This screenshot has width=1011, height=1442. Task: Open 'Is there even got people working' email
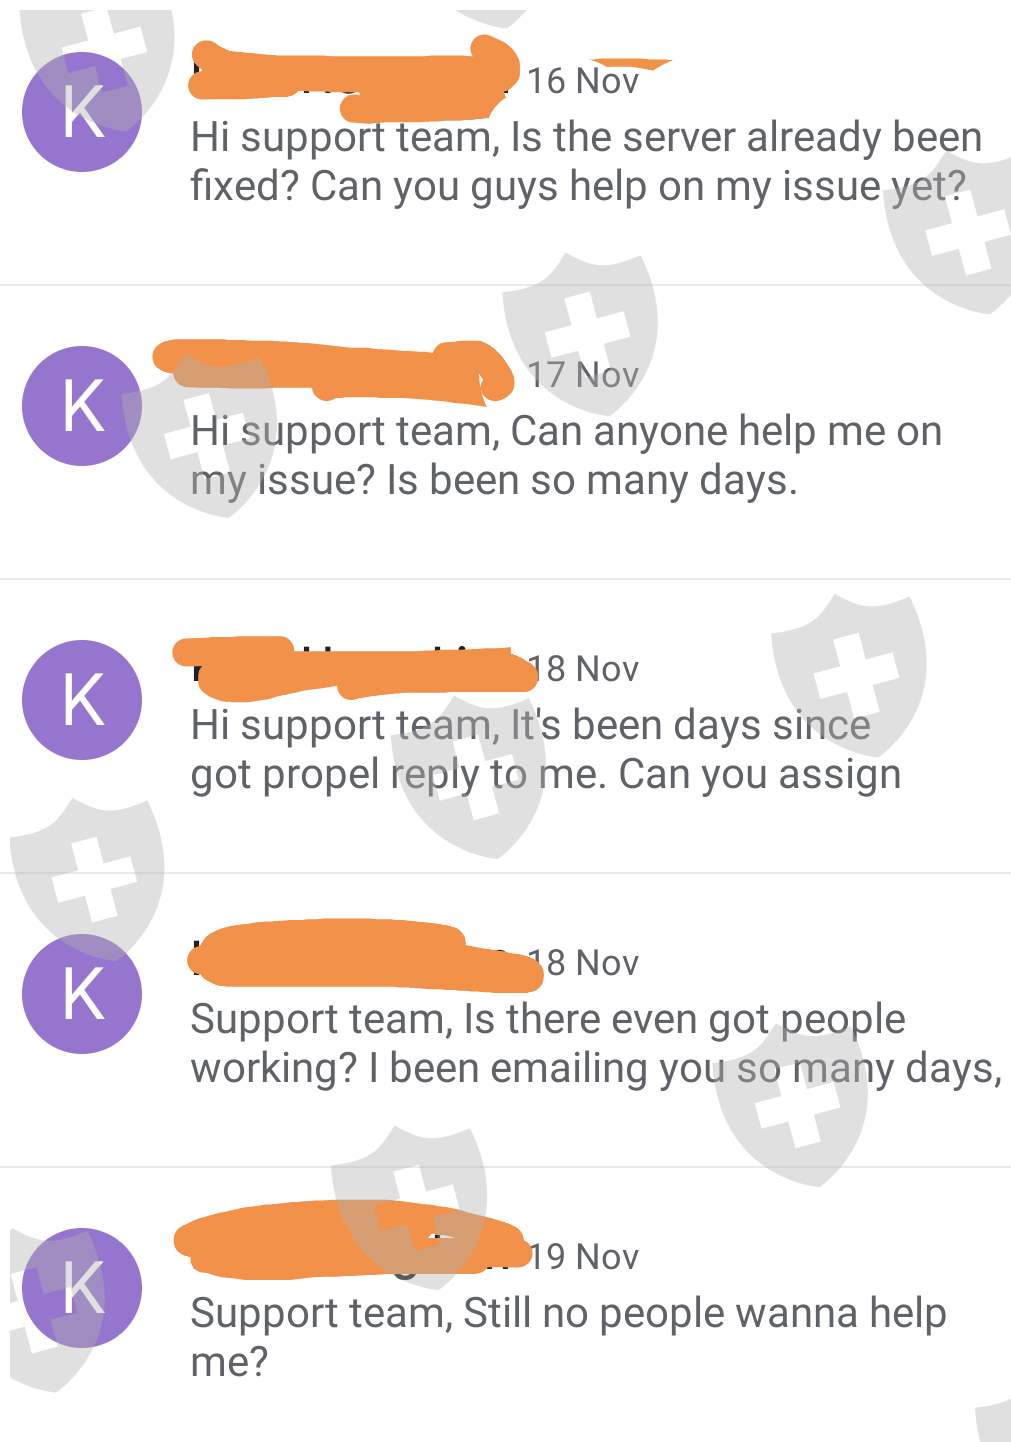pyautogui.click(x=505, y=1020)
